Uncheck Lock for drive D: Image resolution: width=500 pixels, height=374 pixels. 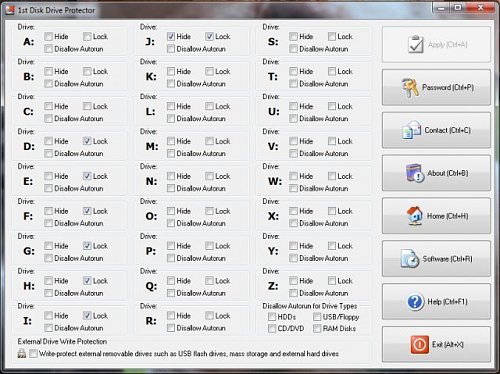(87, 141)
